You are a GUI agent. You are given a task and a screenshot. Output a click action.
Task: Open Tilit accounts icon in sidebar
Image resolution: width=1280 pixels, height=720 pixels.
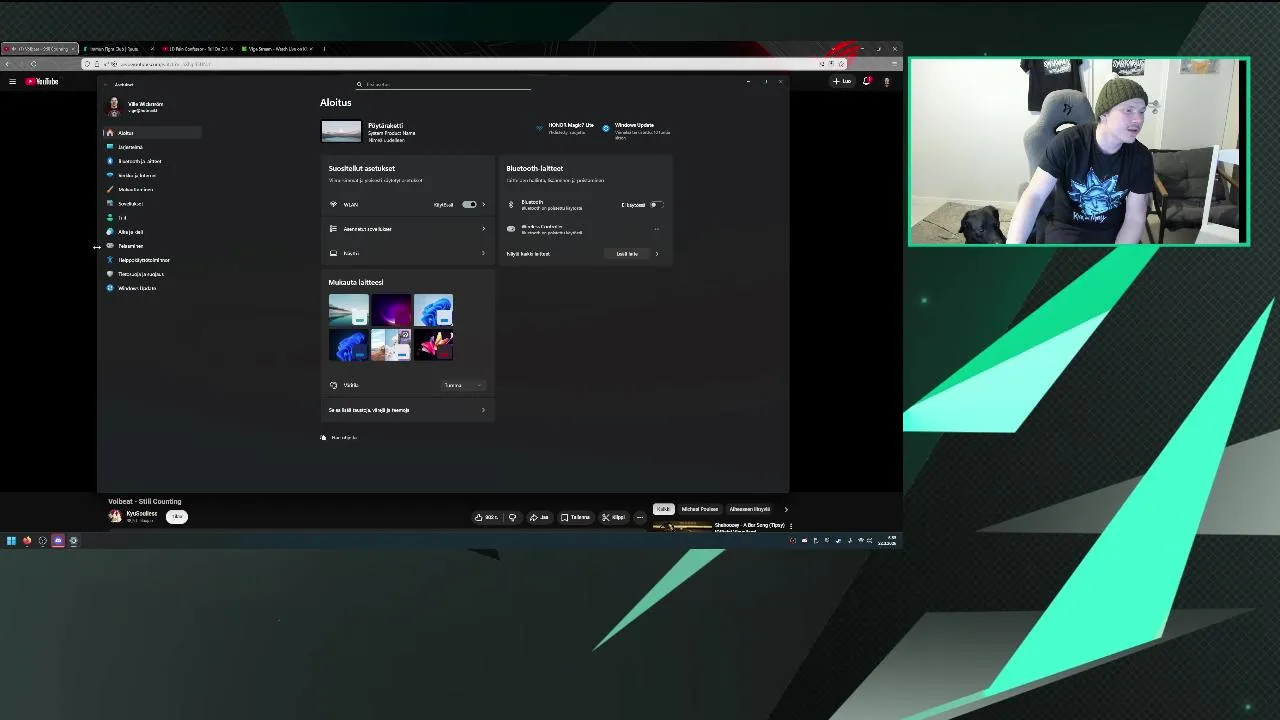[x=110, y=217]
